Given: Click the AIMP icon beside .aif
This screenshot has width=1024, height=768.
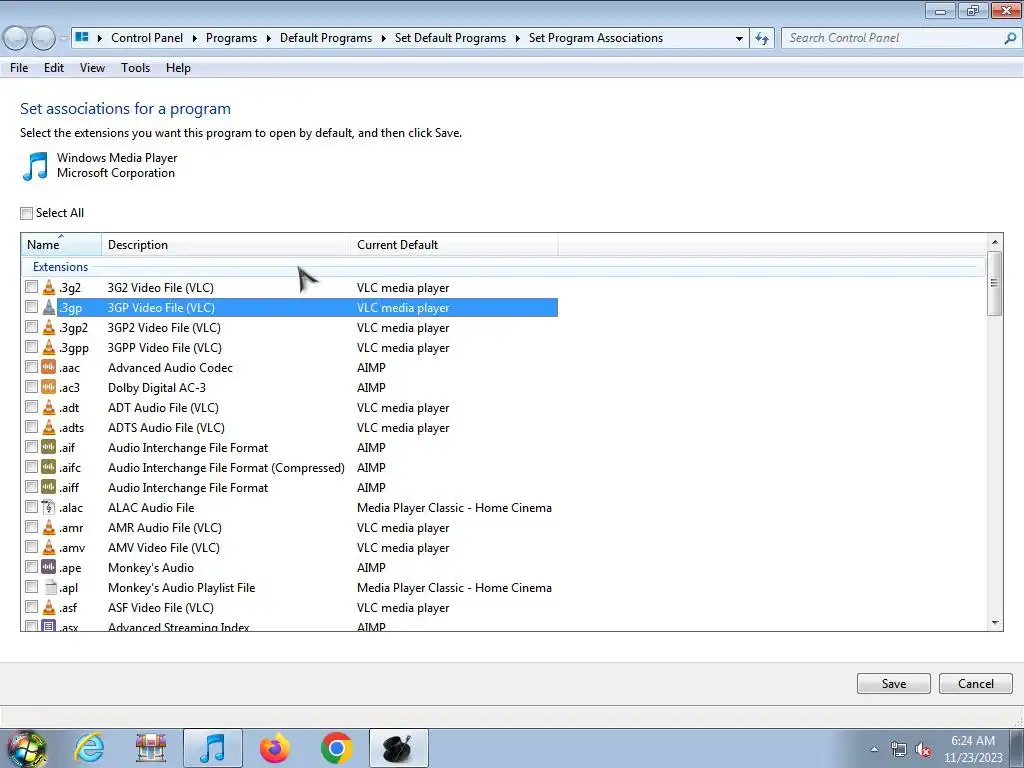Looking at the screenshot, I should [49, 447].
